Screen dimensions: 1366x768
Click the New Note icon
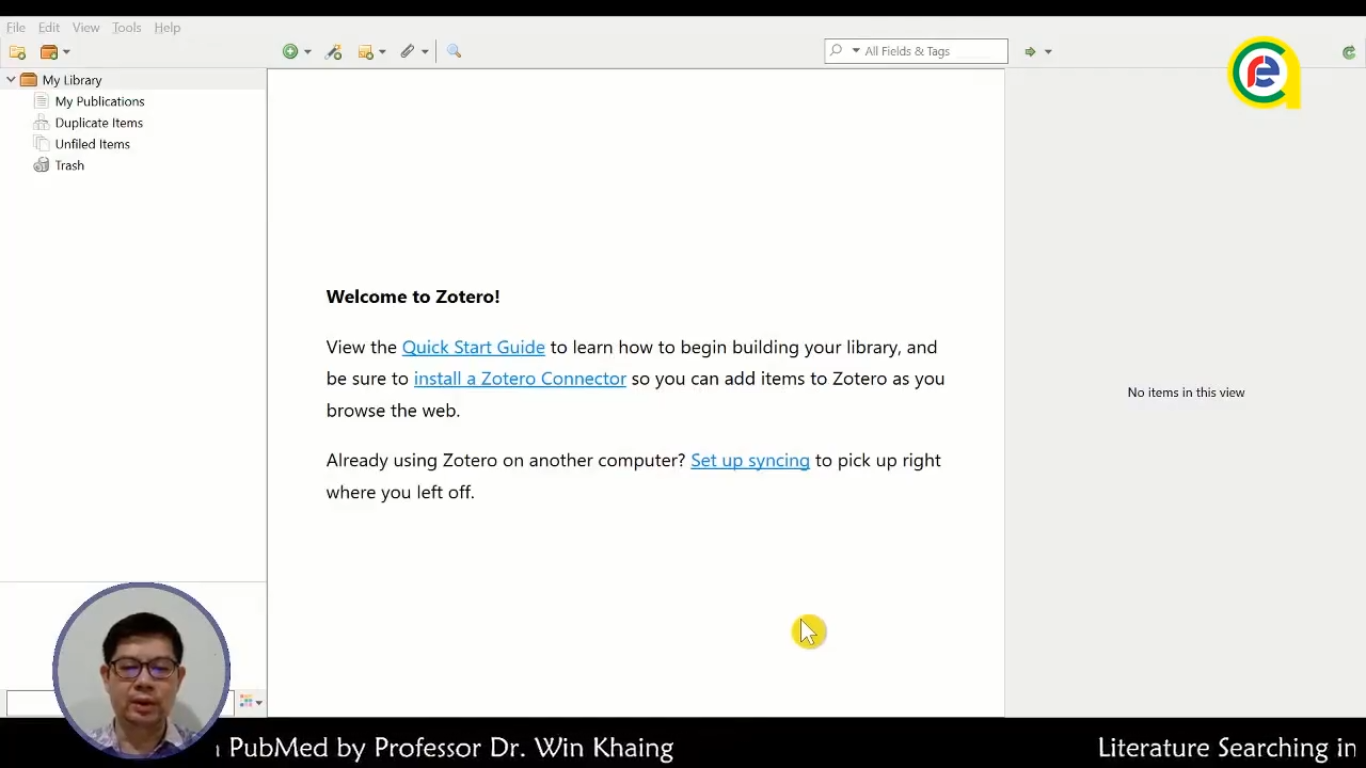366,52
